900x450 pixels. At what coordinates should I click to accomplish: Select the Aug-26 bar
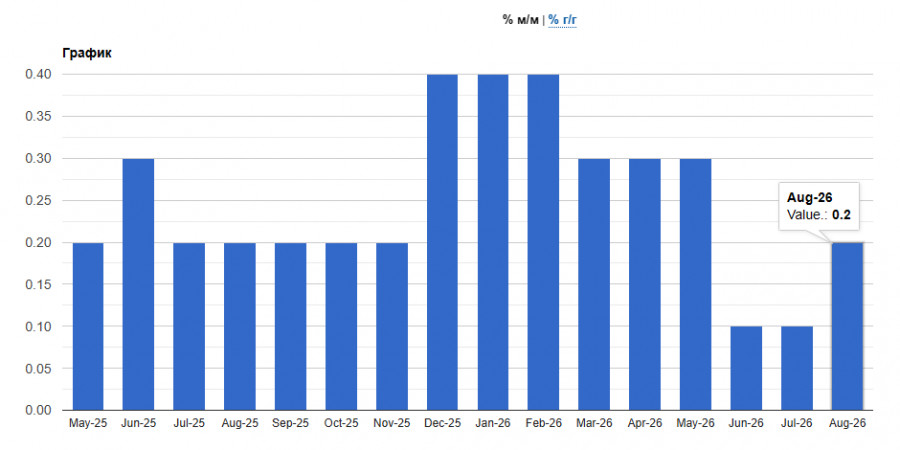847,327
